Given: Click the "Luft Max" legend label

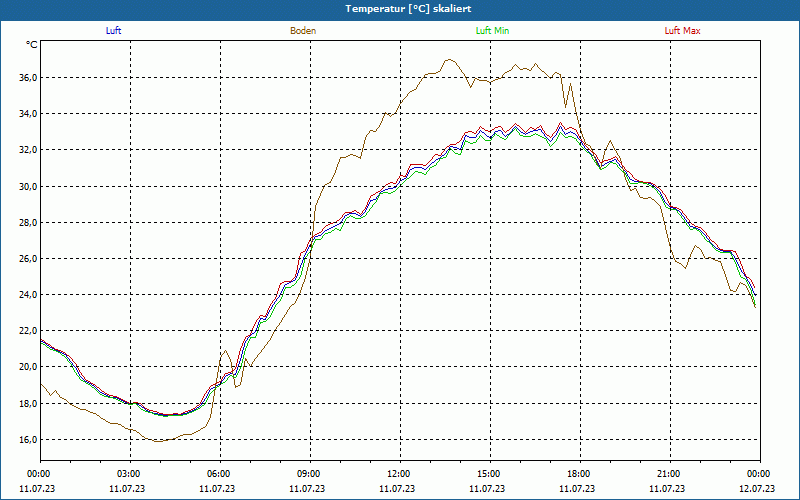Looking at the screenshot, I should 682,31.
